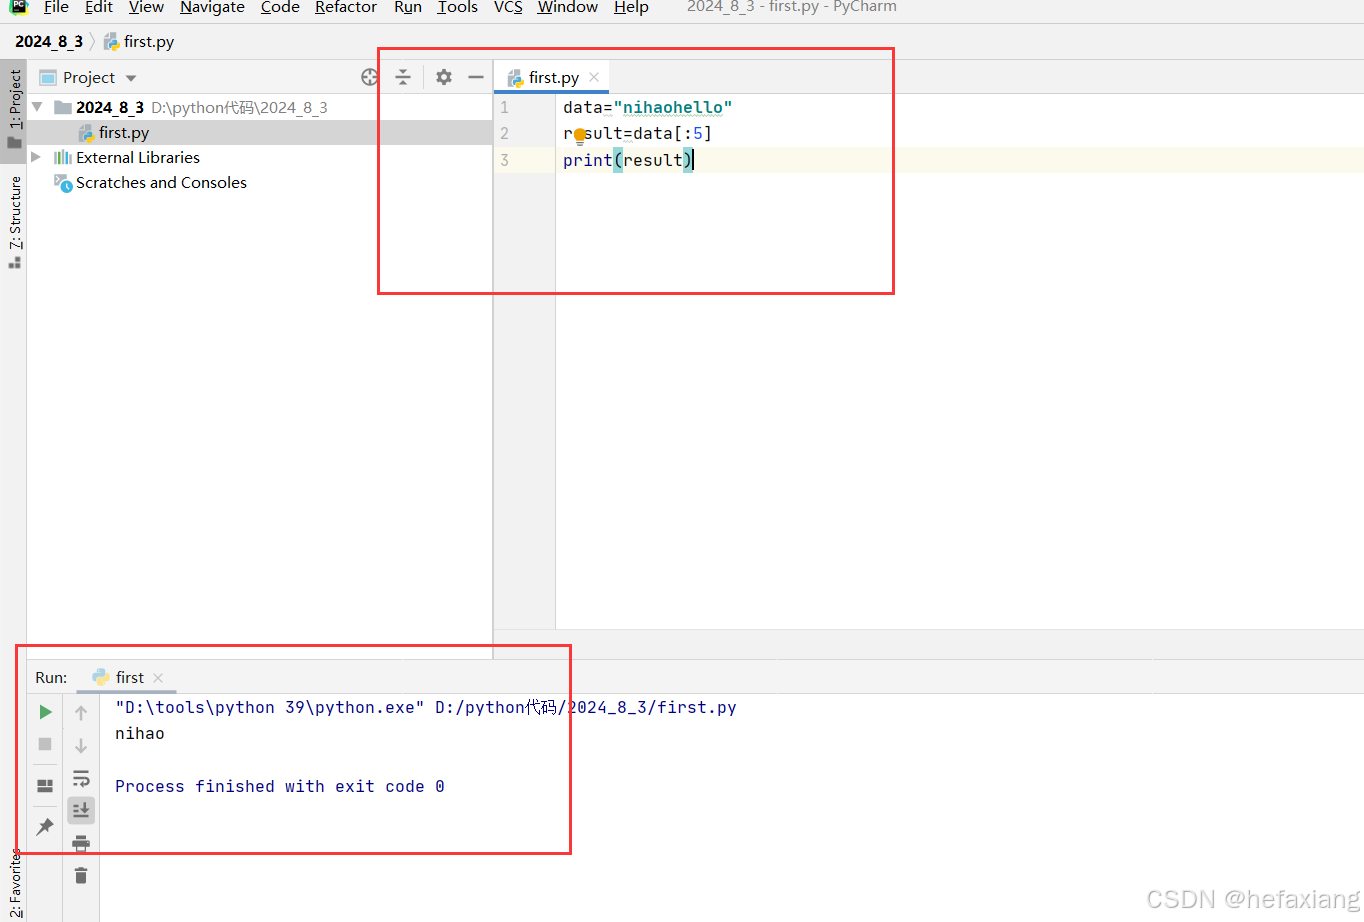
Task: Open the VCS menu
Action: click(x=508, y=8)
